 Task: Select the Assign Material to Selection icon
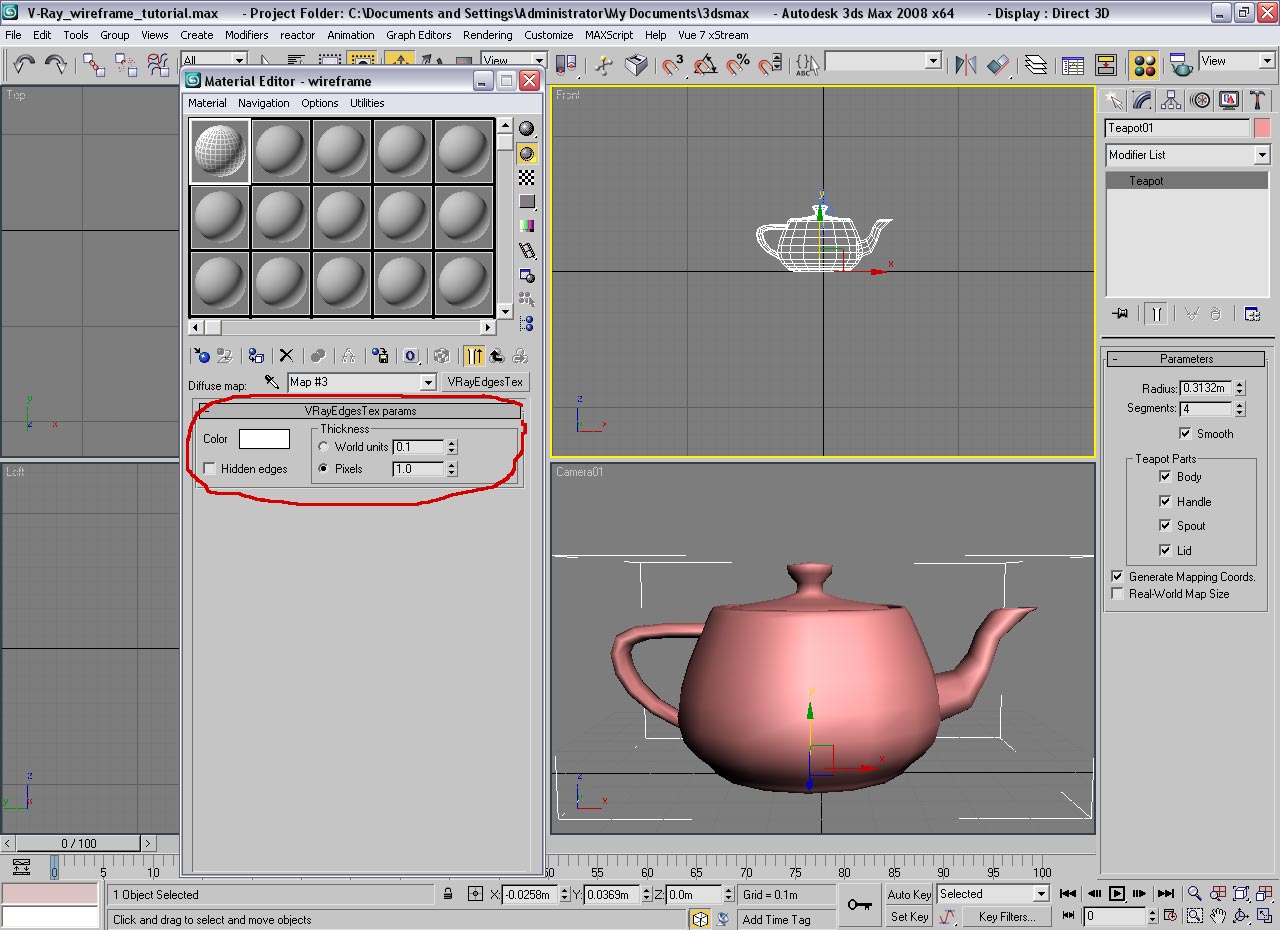(256, 355)
